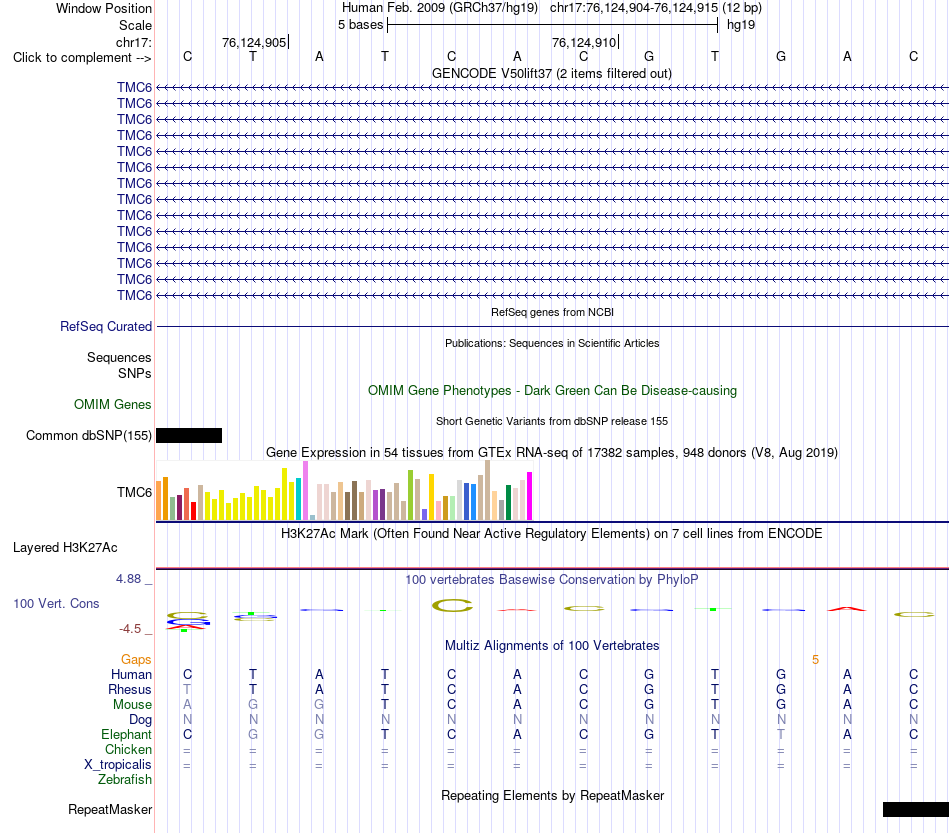Screen dimensions: 950x833
Task: Click the -4.5 PhyloP lower scale value
Action: pos(130,629)
